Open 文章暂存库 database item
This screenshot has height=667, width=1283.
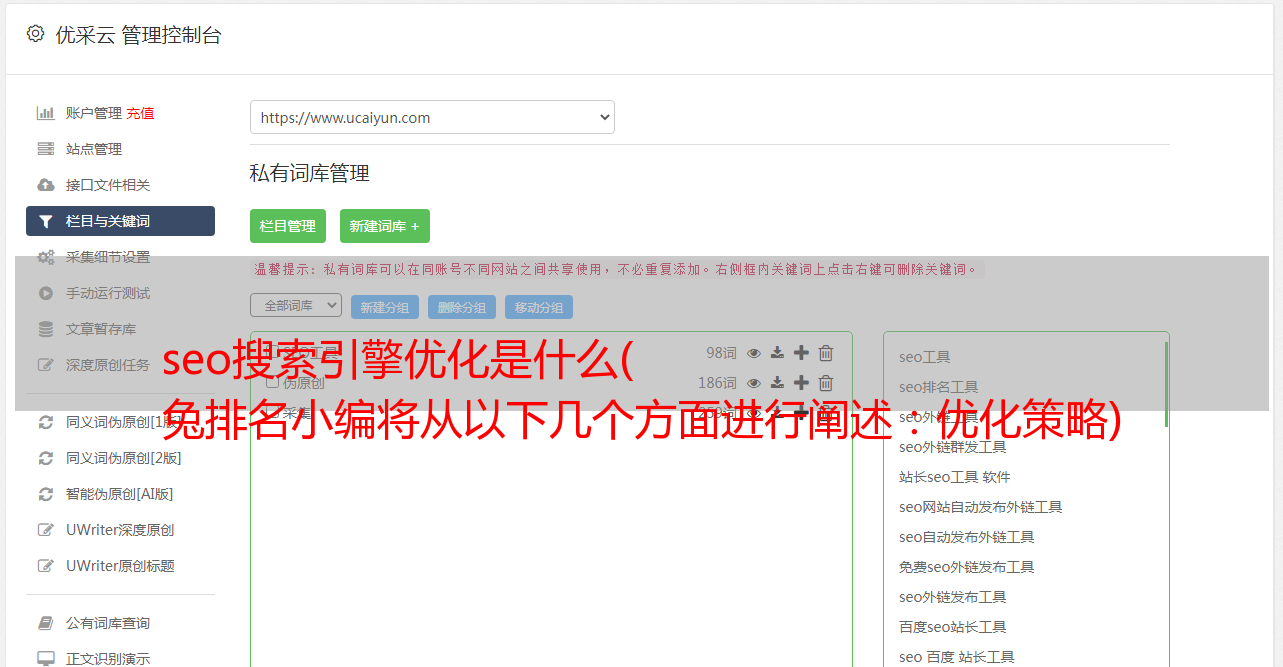pyautogui.click(x=101, y=329)
